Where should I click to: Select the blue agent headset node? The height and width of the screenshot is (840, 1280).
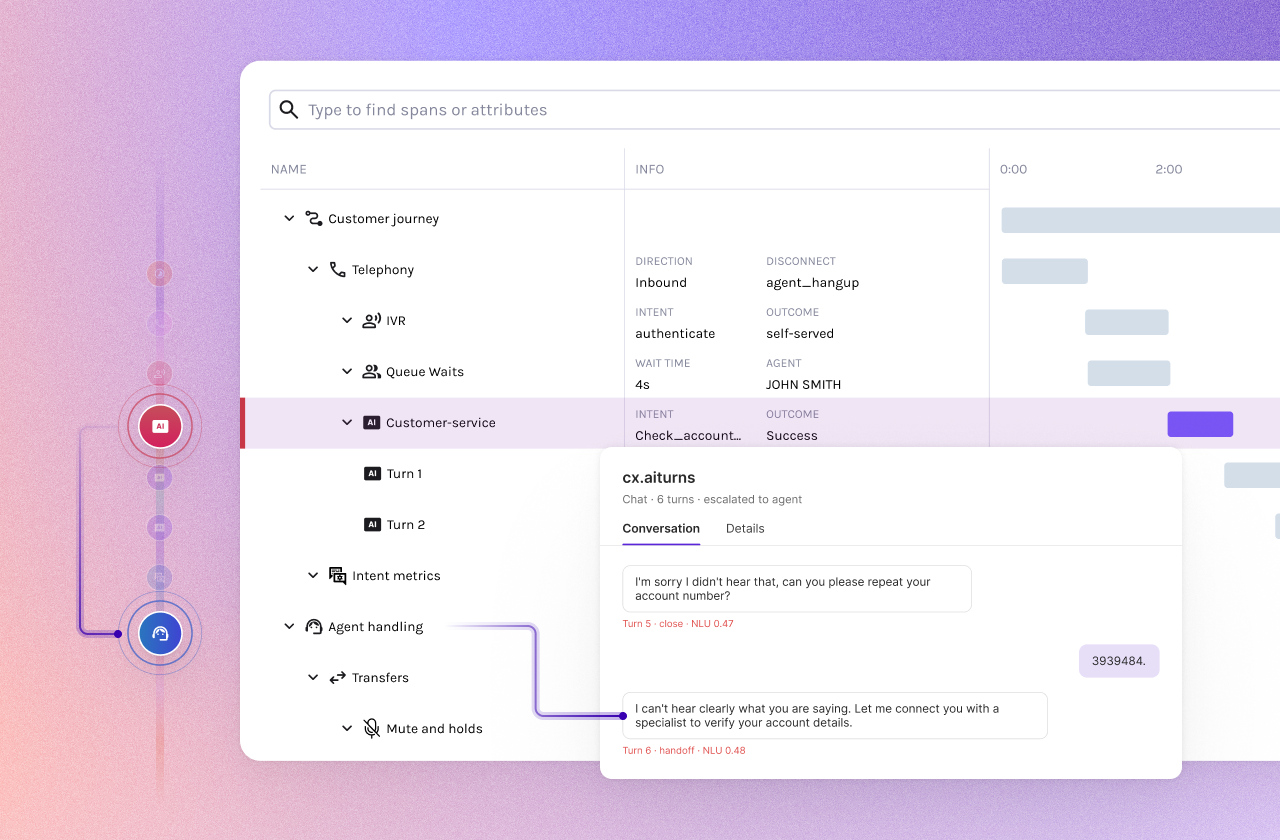pos(160,634)
